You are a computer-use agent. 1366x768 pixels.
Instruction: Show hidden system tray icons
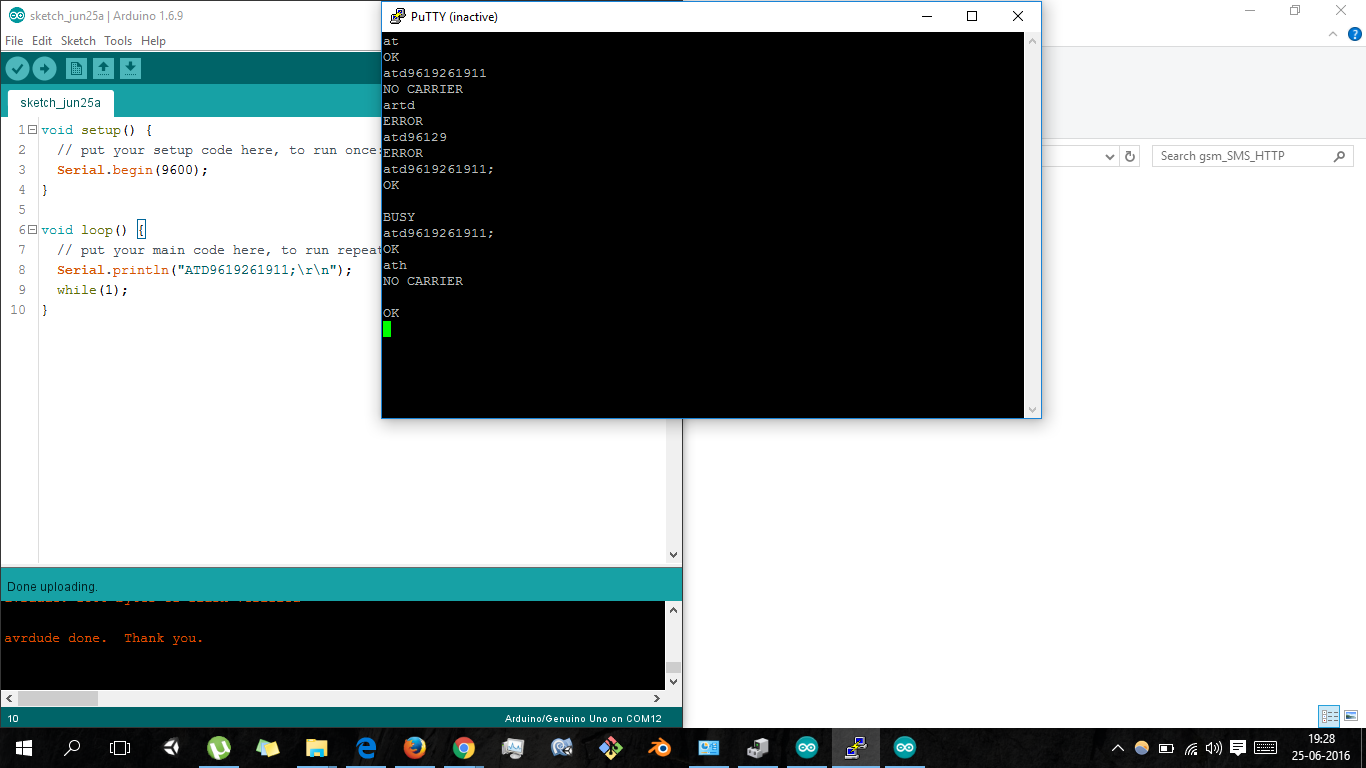point(1118,748)
